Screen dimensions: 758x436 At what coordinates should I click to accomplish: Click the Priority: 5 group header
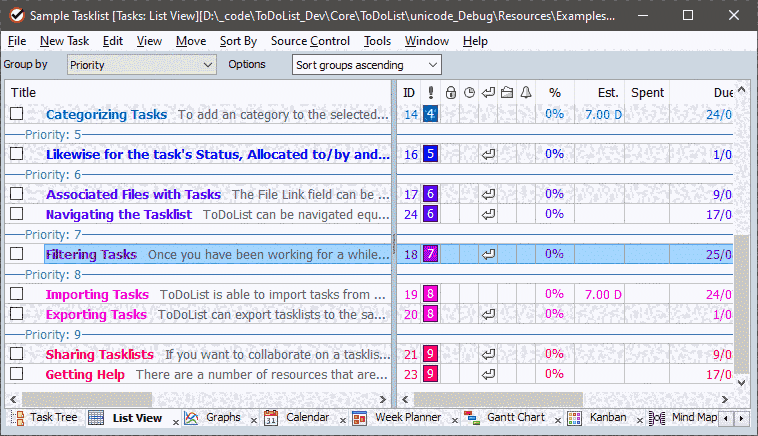[198, 134]
